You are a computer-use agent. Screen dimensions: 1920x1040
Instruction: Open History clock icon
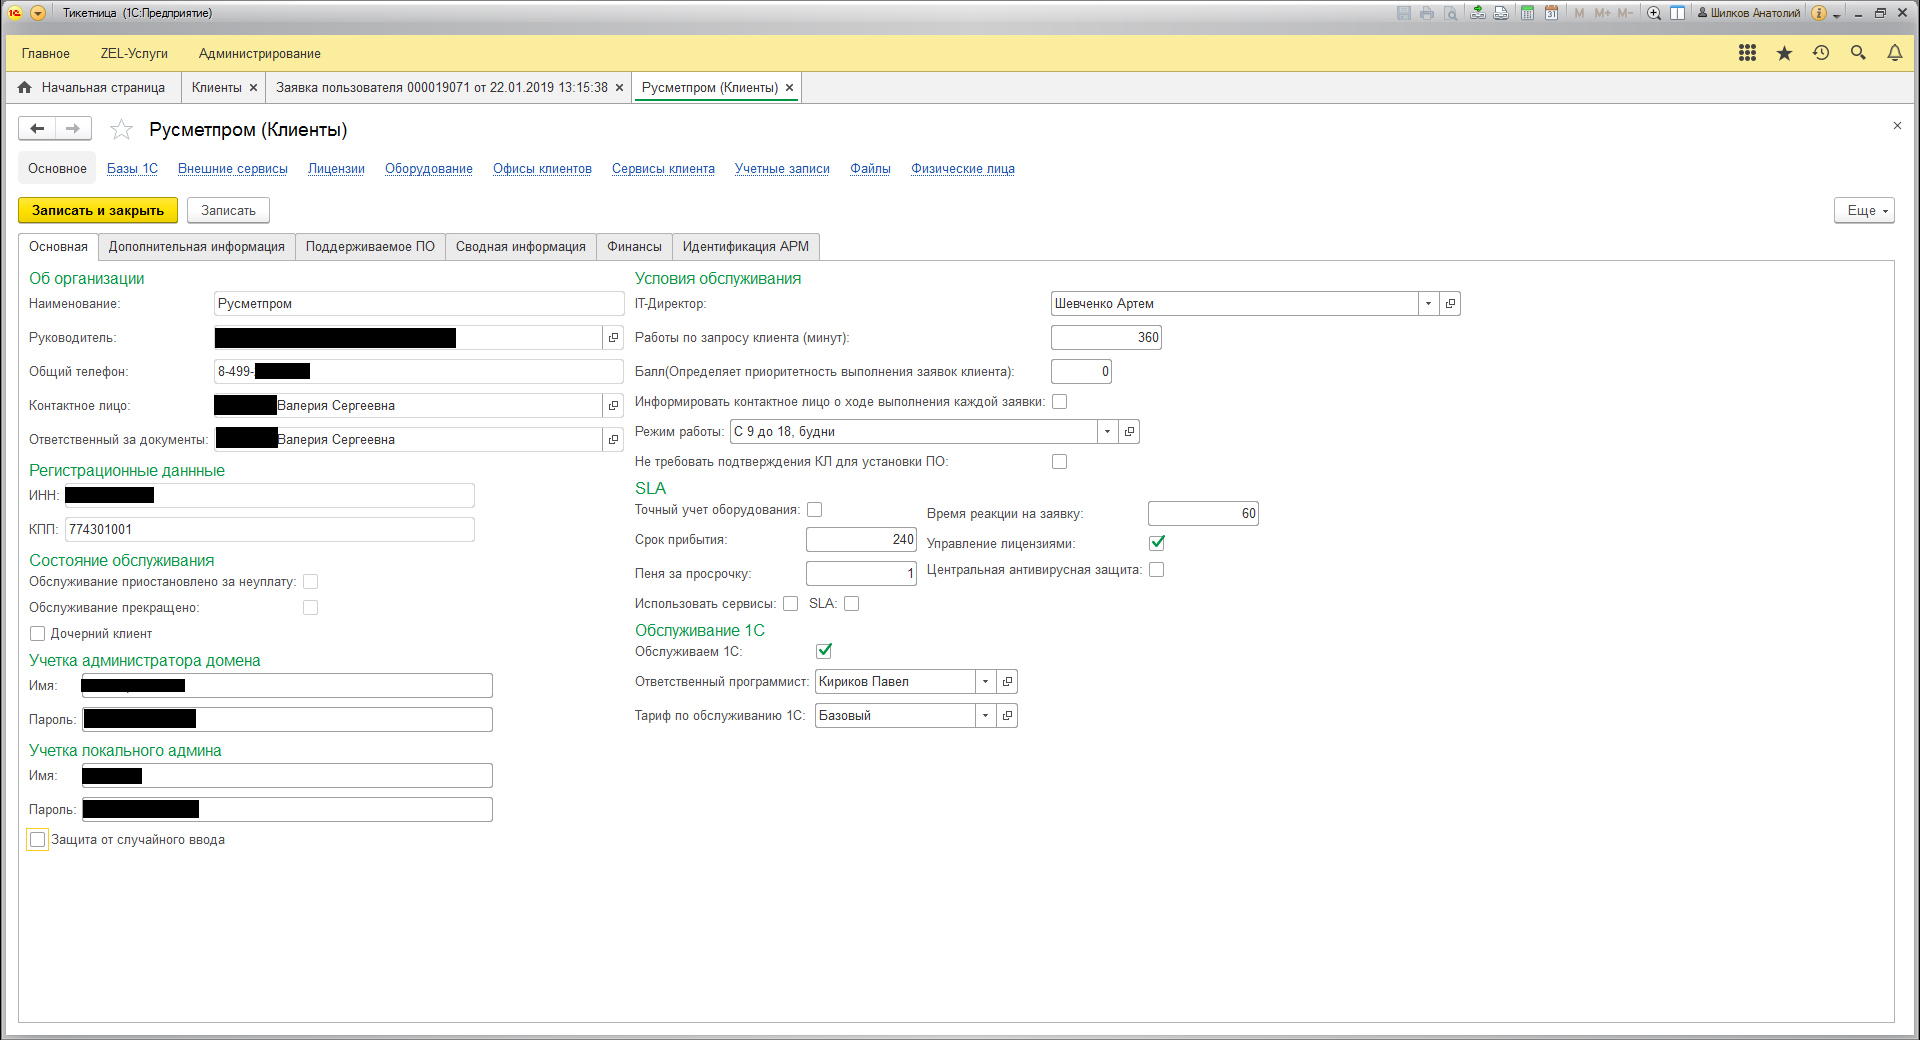[x=1821, y=53]
